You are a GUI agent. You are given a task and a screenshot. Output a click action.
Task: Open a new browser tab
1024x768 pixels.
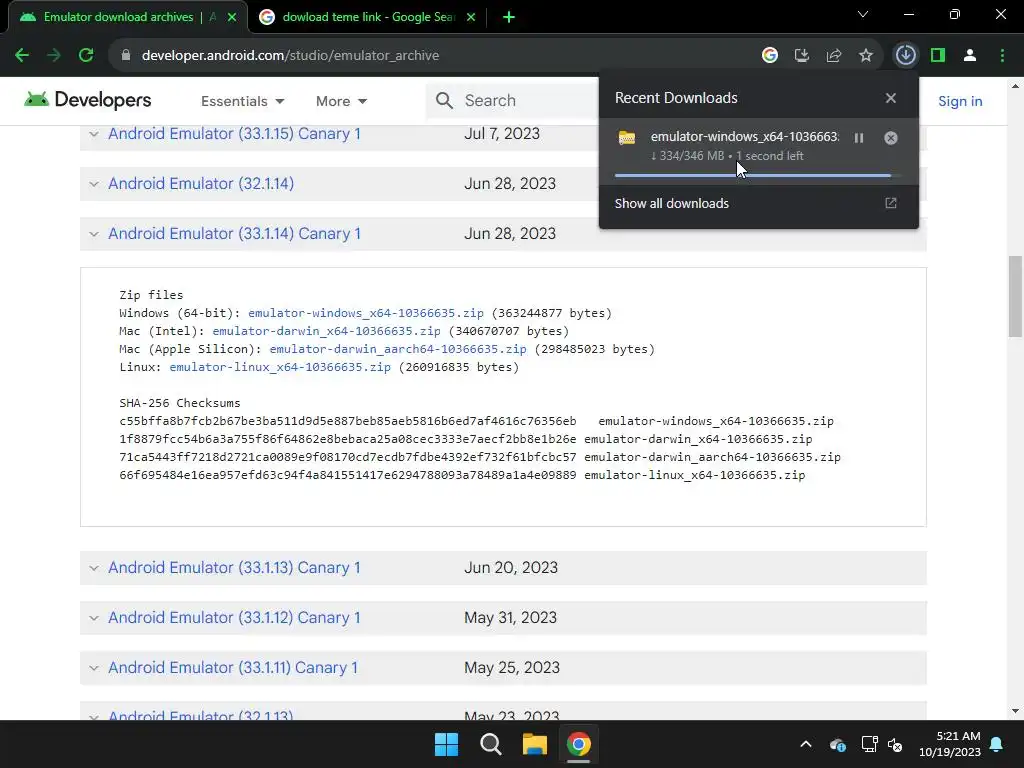(509, 17)
